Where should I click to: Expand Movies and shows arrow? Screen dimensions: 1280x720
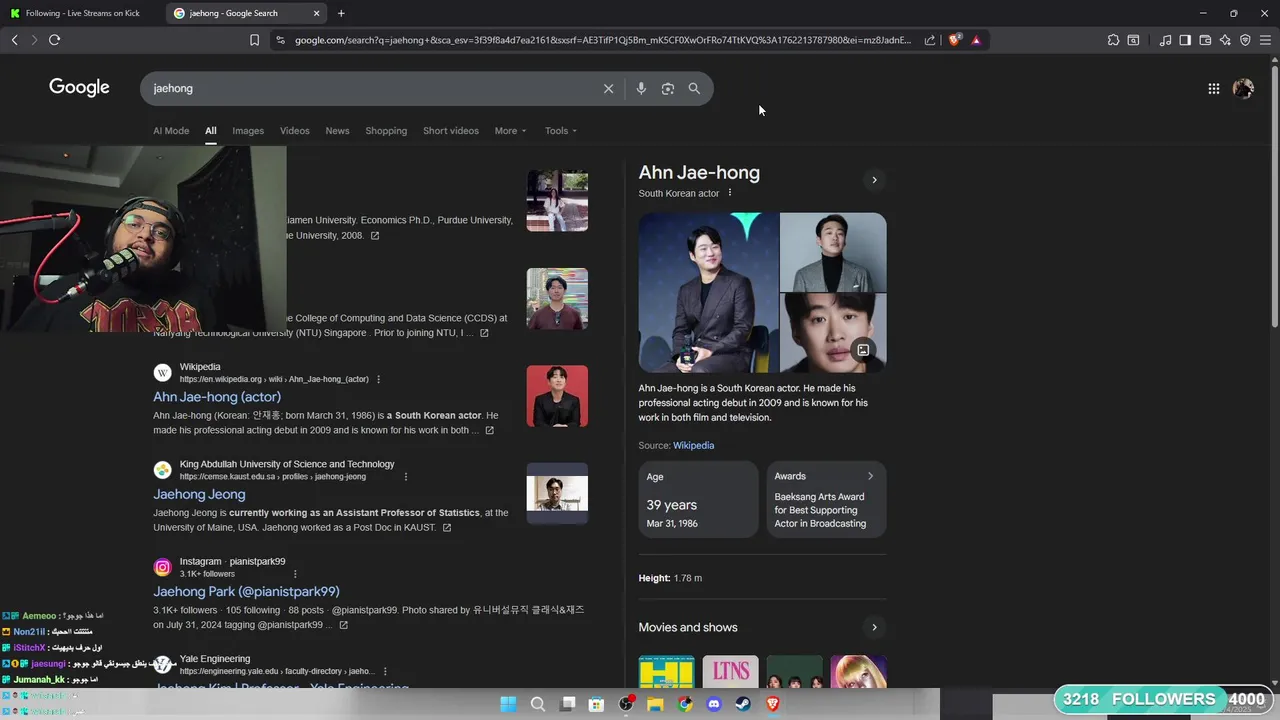(x=874, y=627)
